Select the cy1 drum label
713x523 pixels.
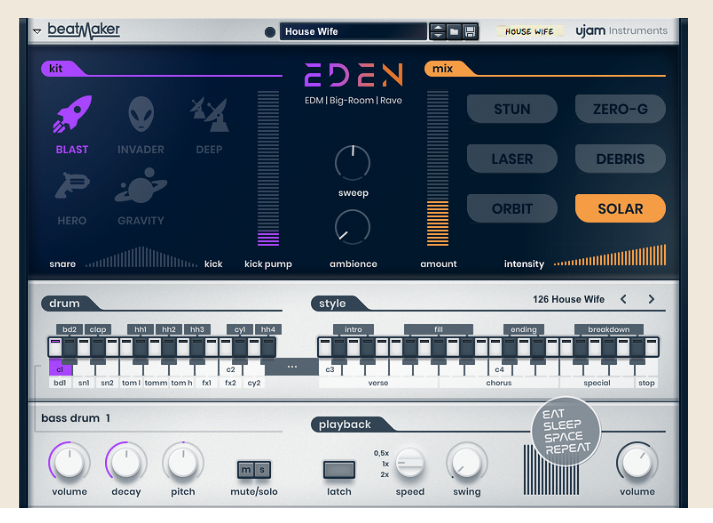tap(240, 329)
